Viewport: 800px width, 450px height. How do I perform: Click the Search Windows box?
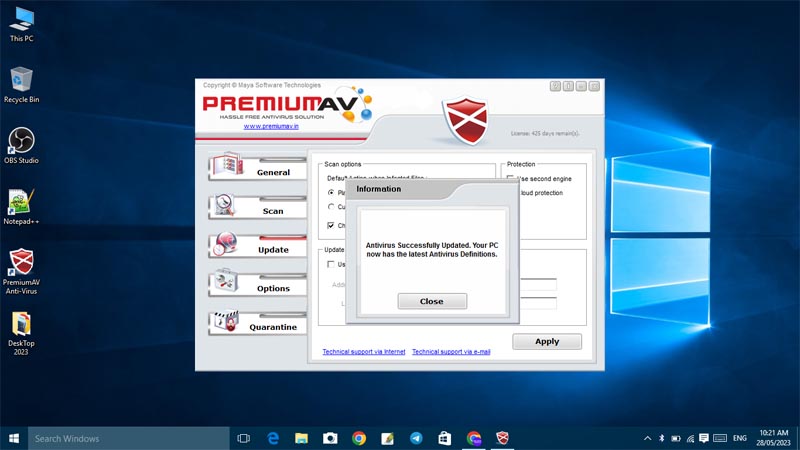129,438
